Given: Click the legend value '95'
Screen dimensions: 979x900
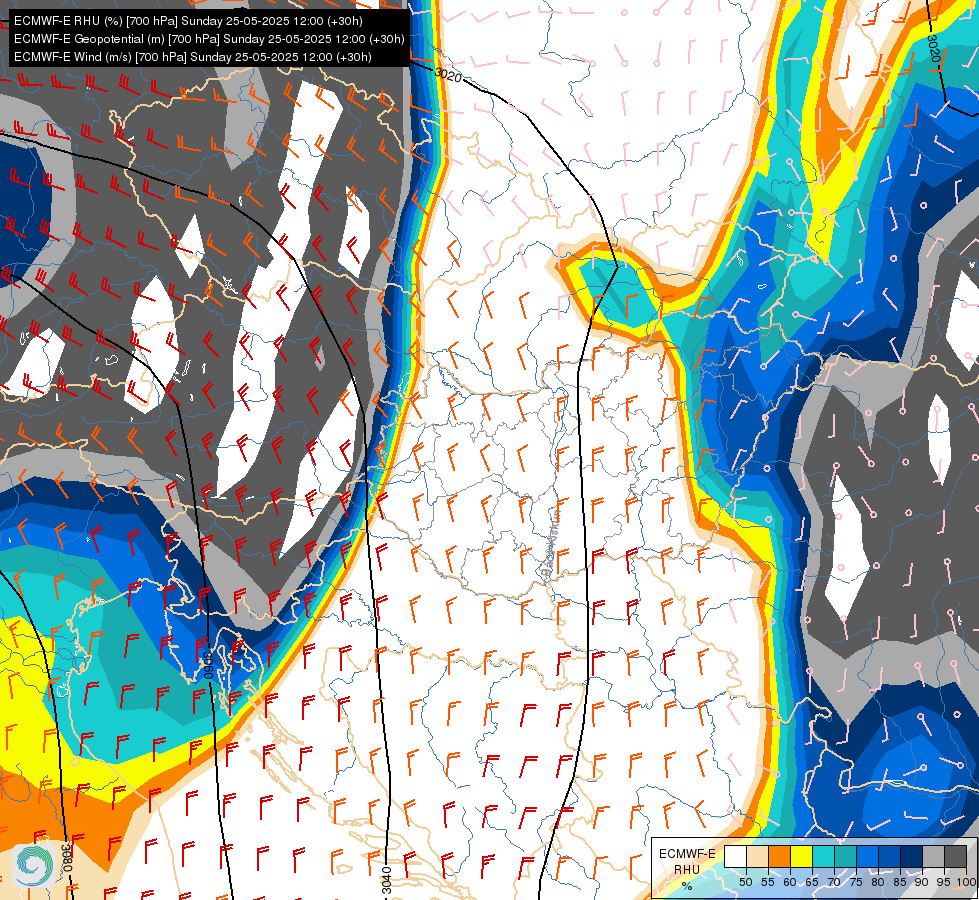Looking at the screenshot, I should tap(943, 883).
